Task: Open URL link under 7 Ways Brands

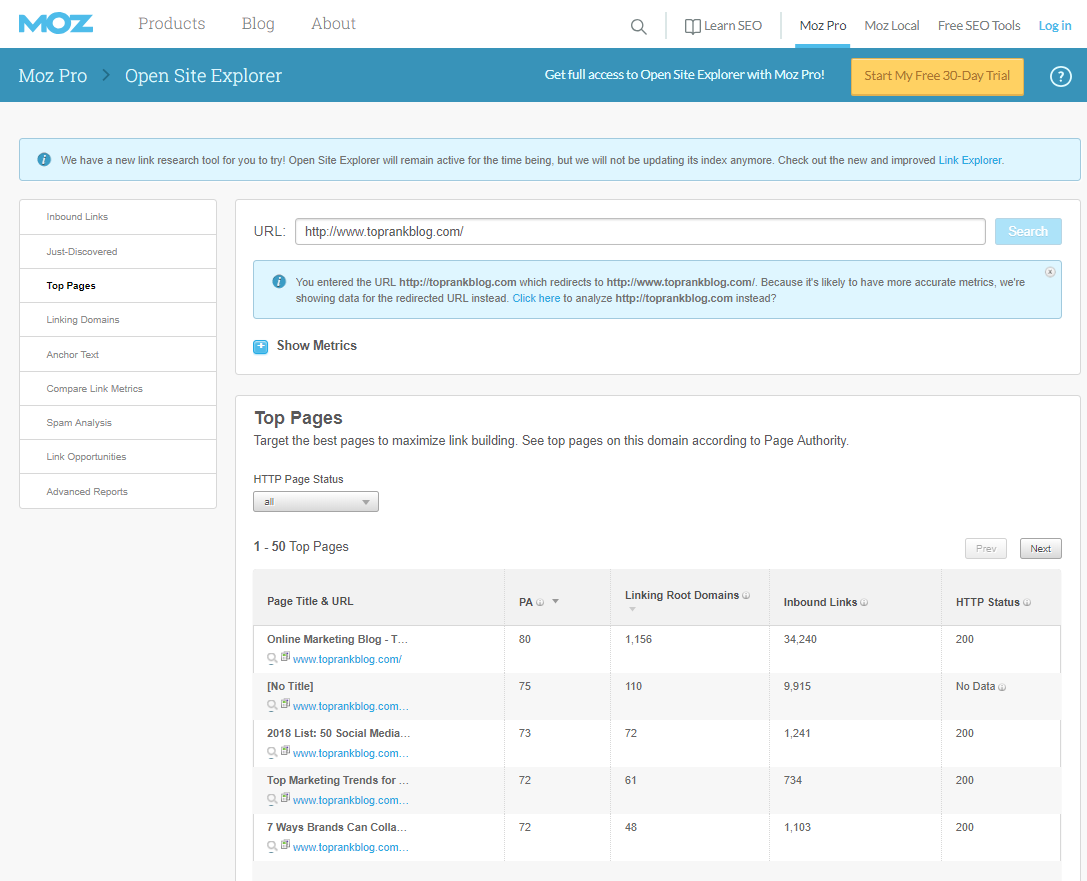Action: click(x=351, y=847)
